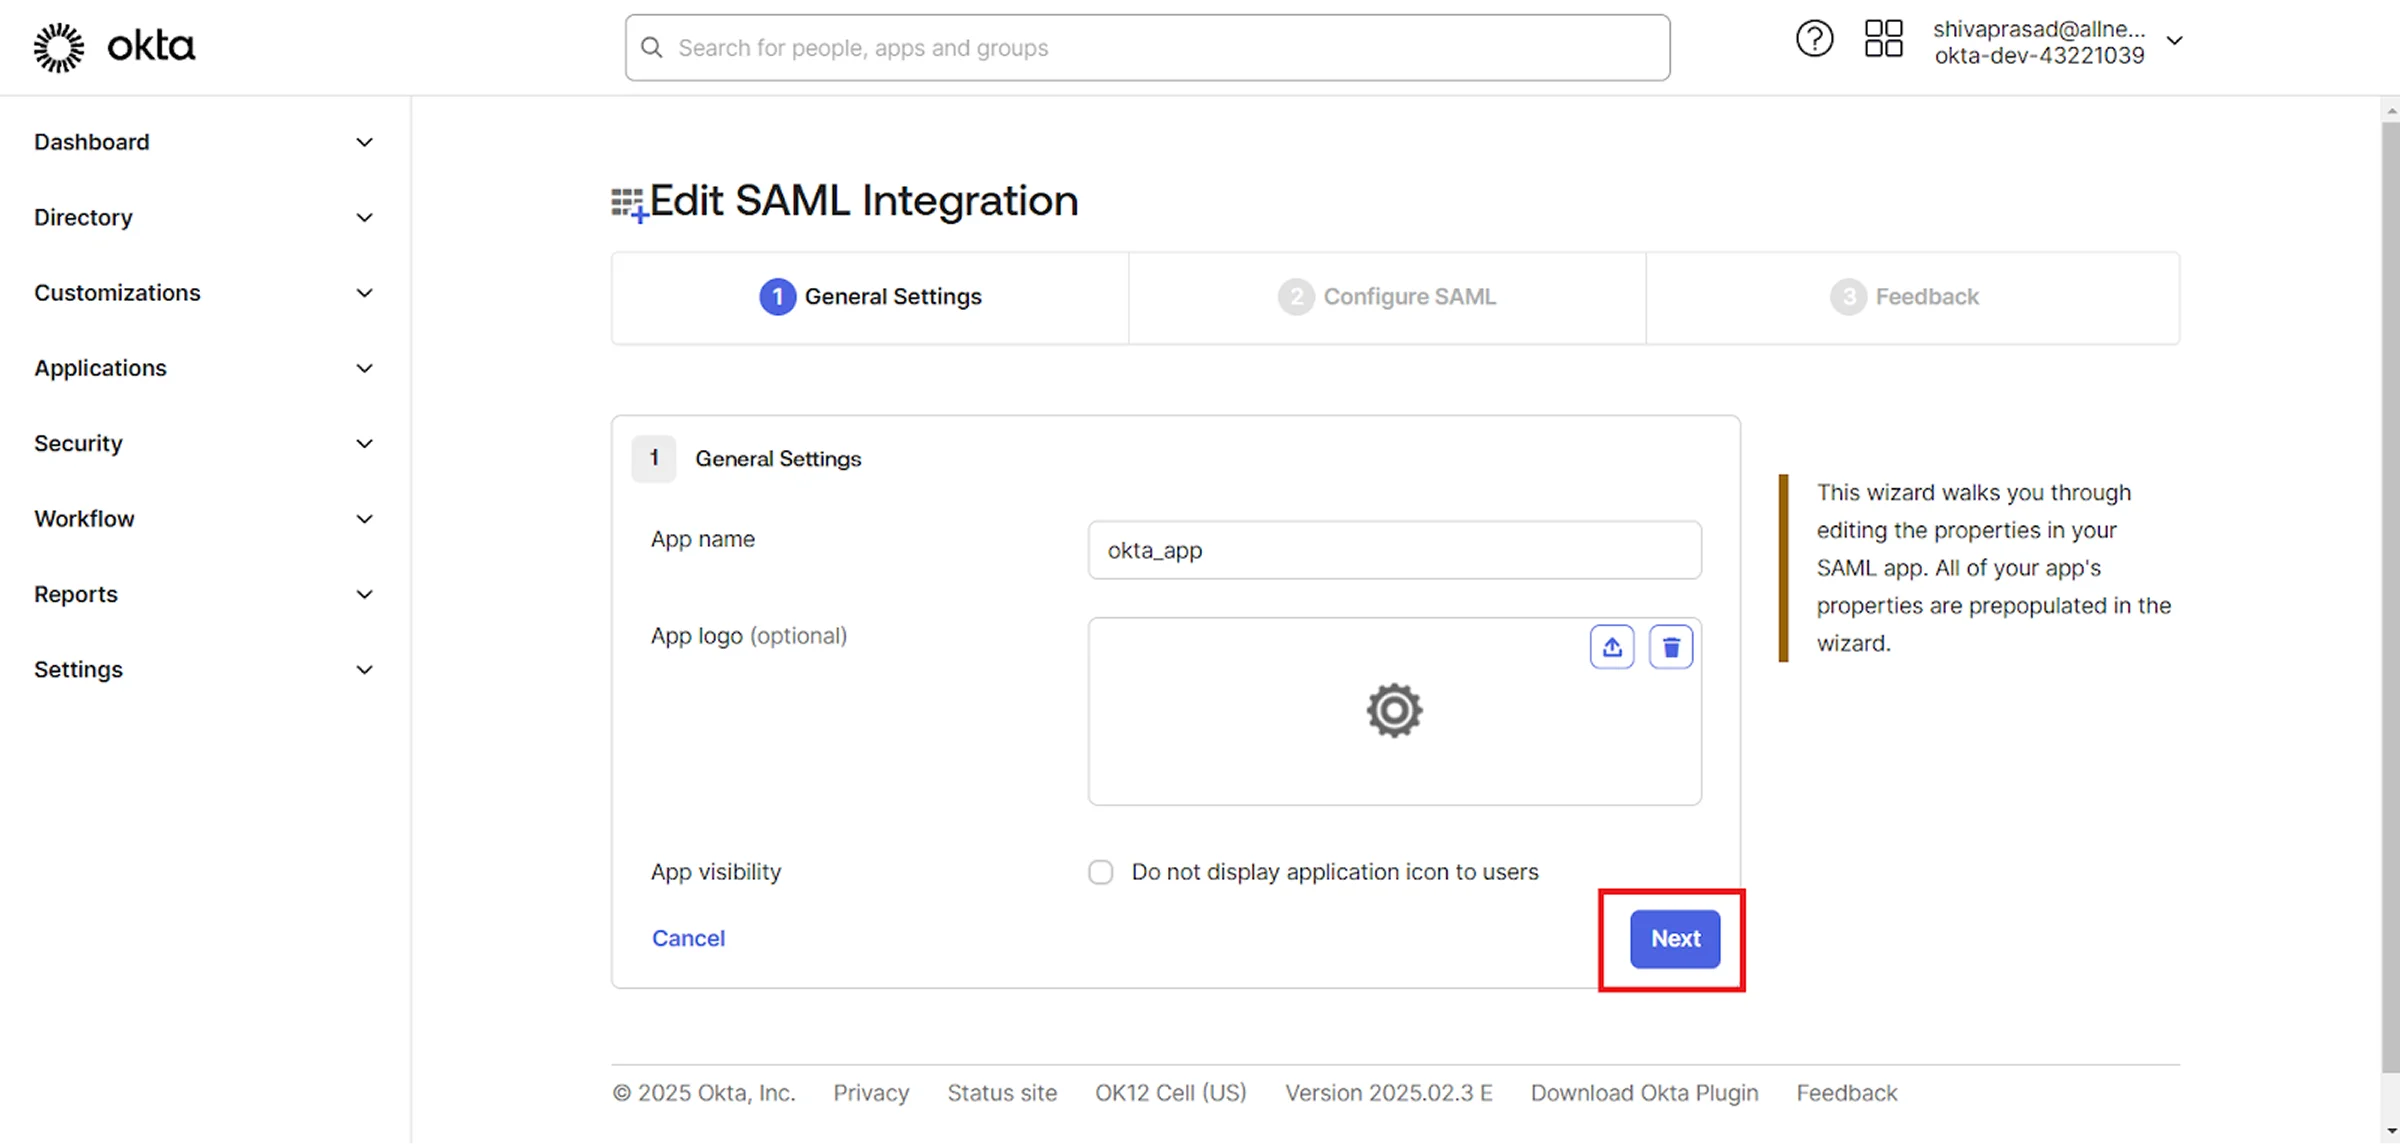Click the © 2025 Okta, Inc. text
Screen dimensions: 2400x1144
(x=704, y=1093)
